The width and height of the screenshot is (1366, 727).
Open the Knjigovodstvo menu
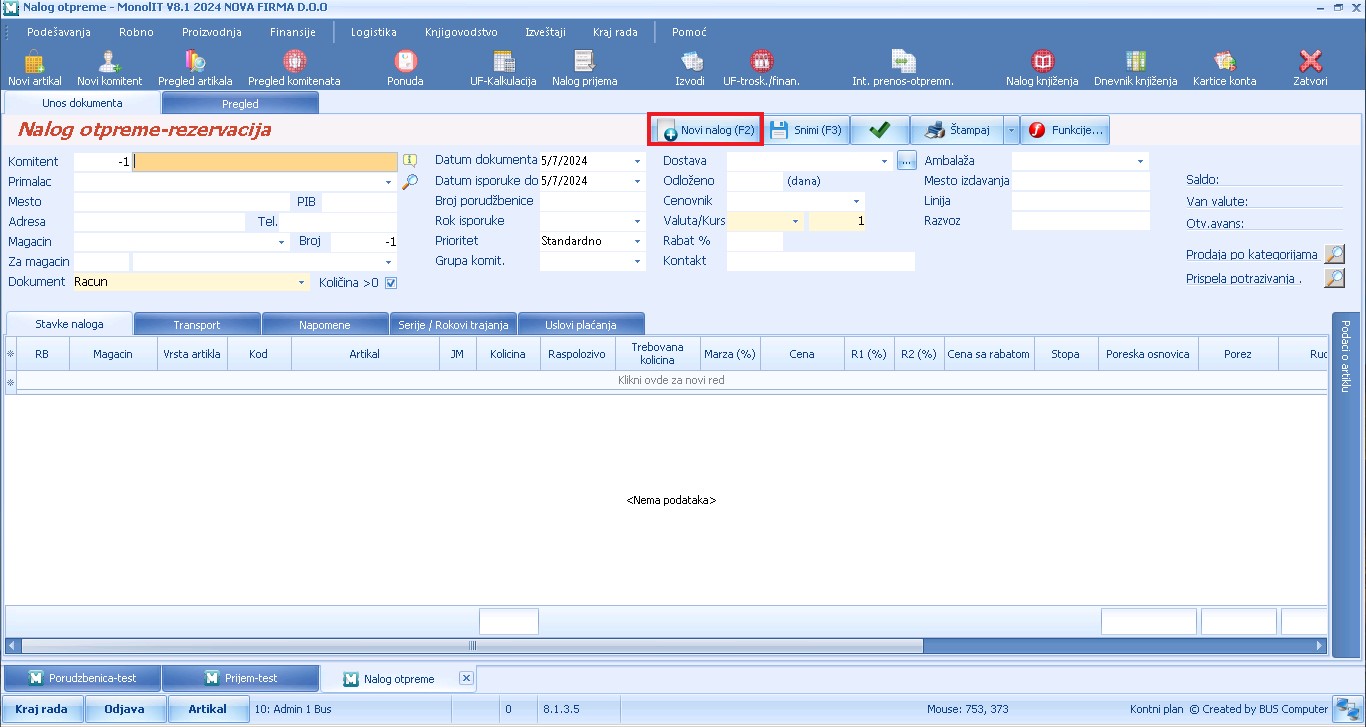461,32
